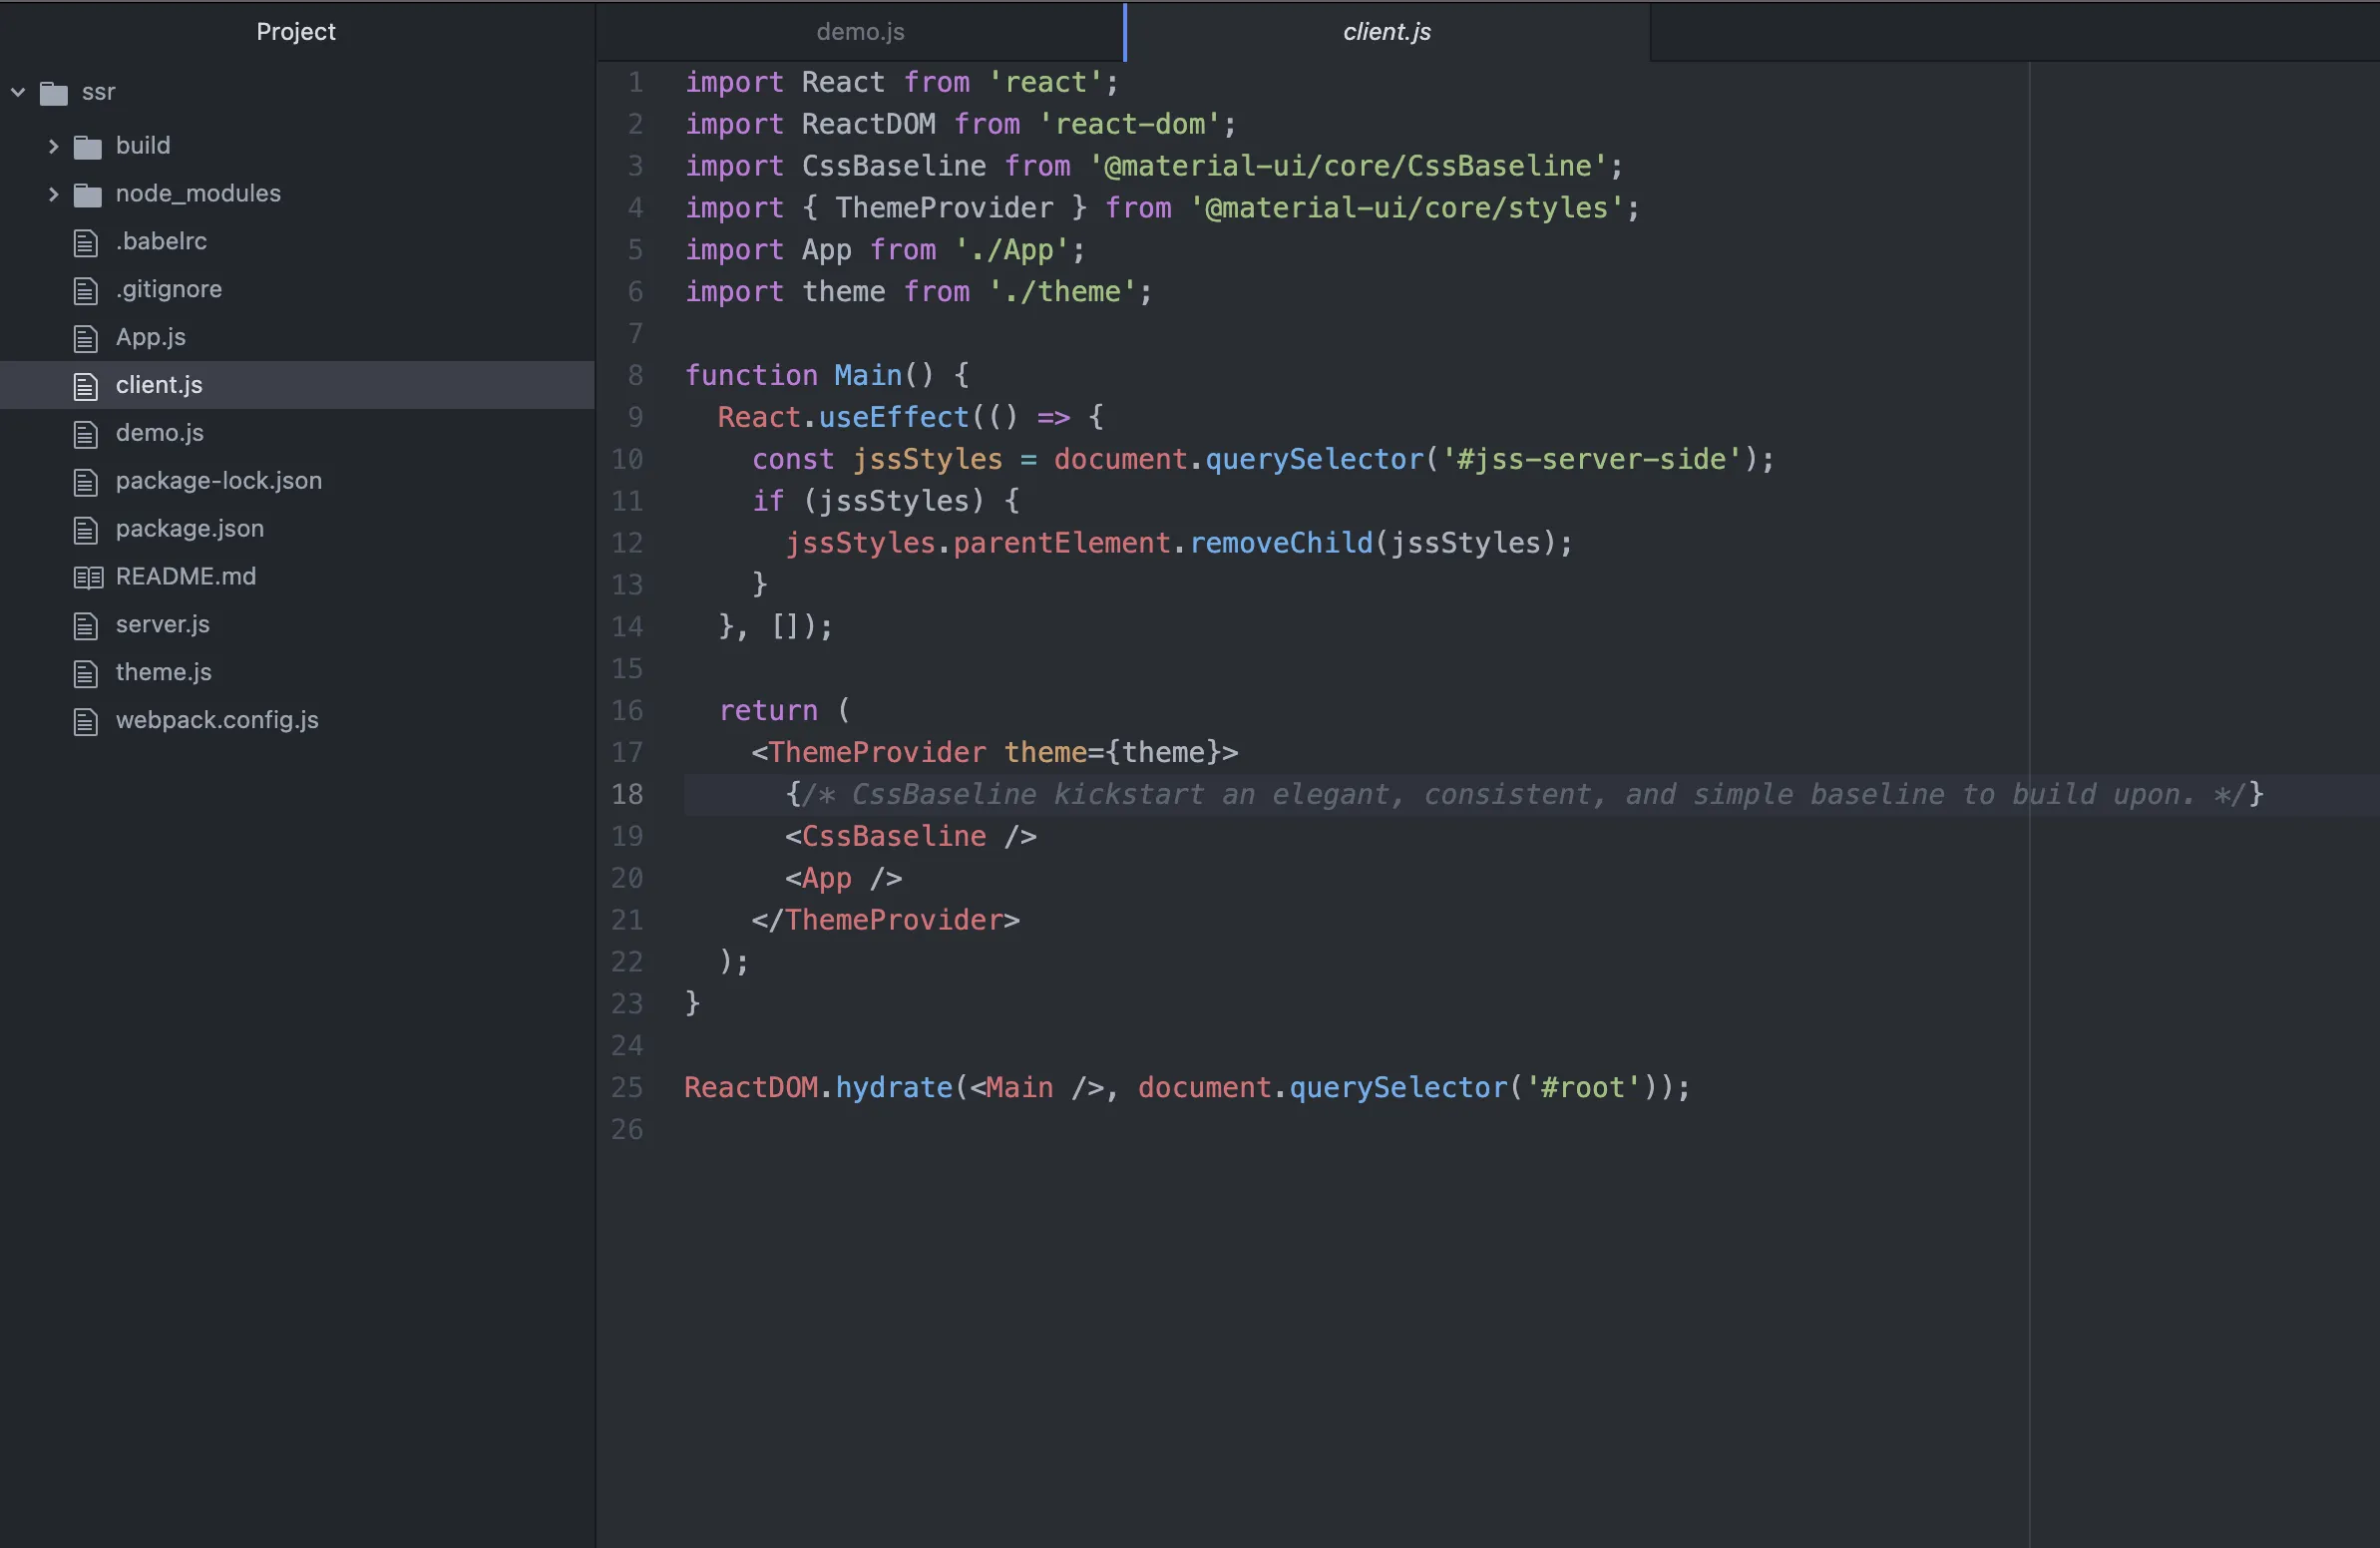
Task: Click the Main function name
Action: tap(868, 376)
